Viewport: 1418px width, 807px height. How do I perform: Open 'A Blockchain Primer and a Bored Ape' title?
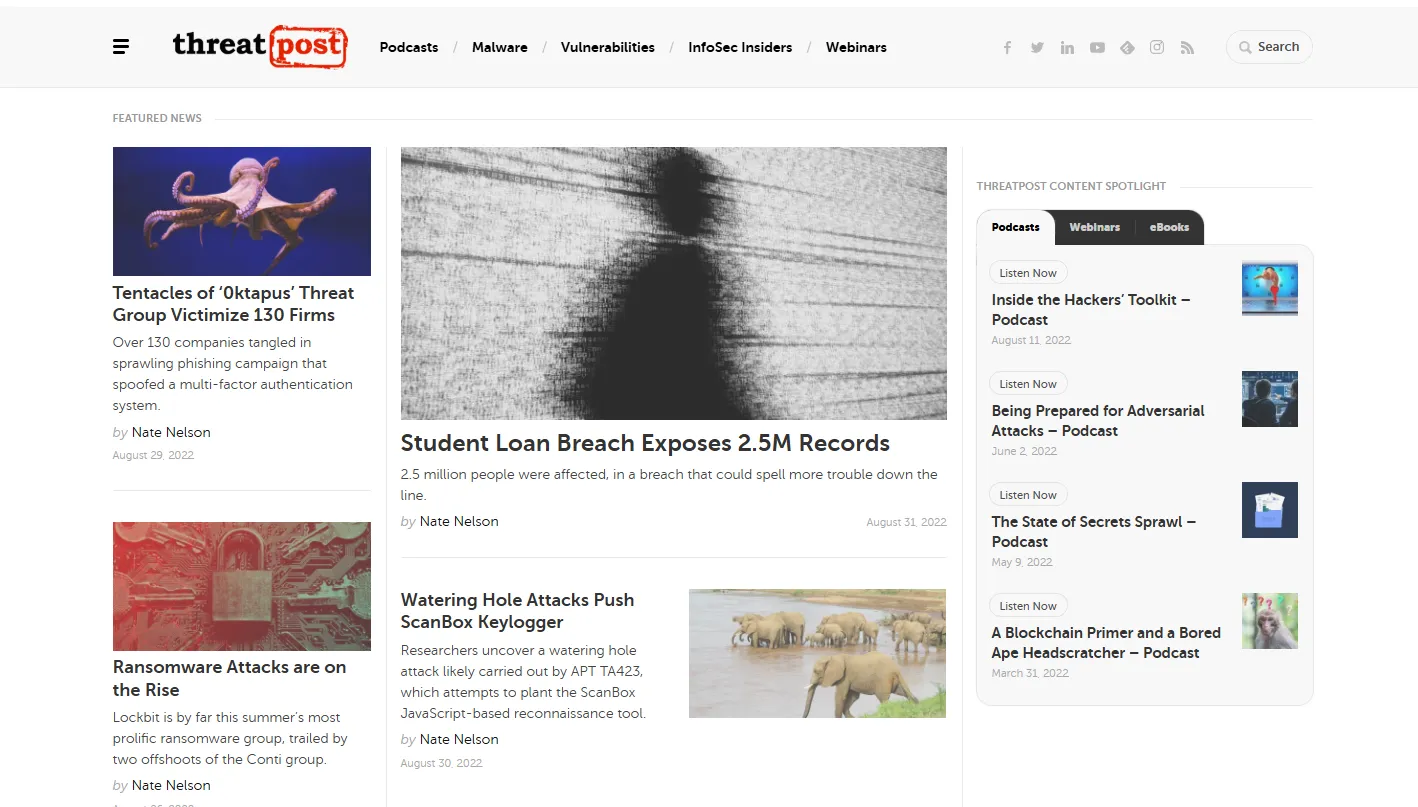coord(1106,643)
